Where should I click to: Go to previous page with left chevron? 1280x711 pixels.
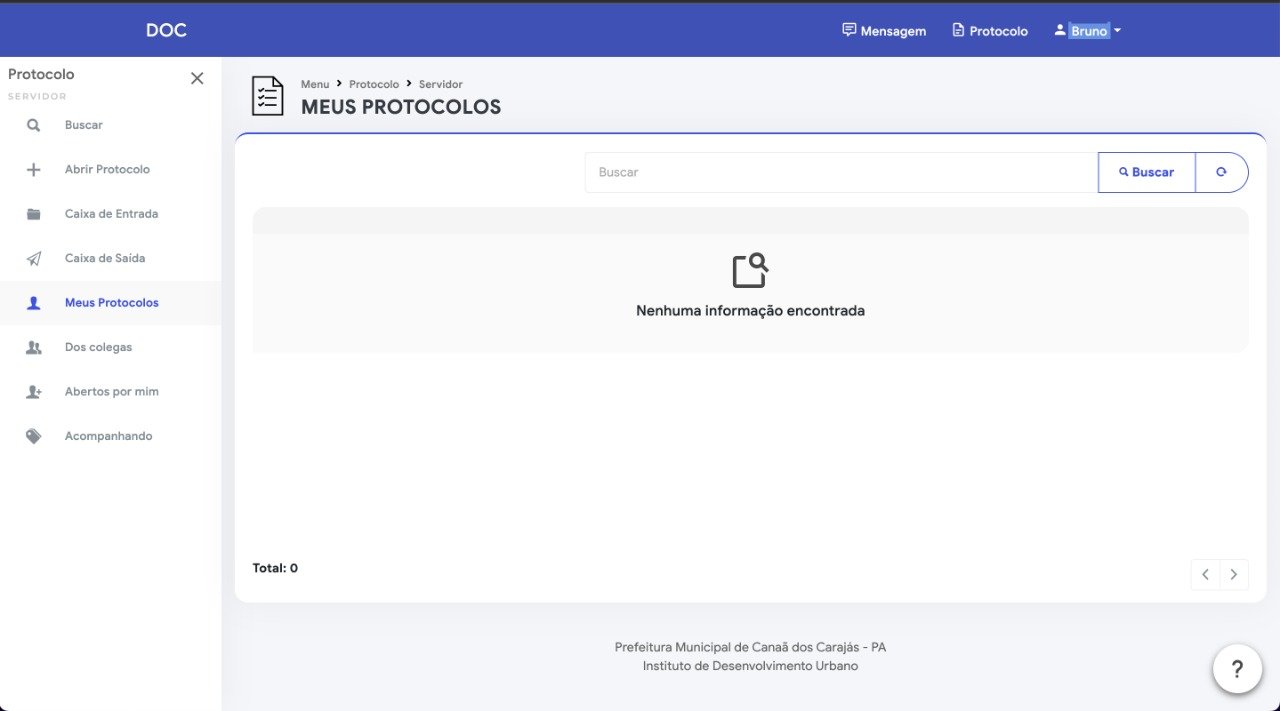[1205, 574]
